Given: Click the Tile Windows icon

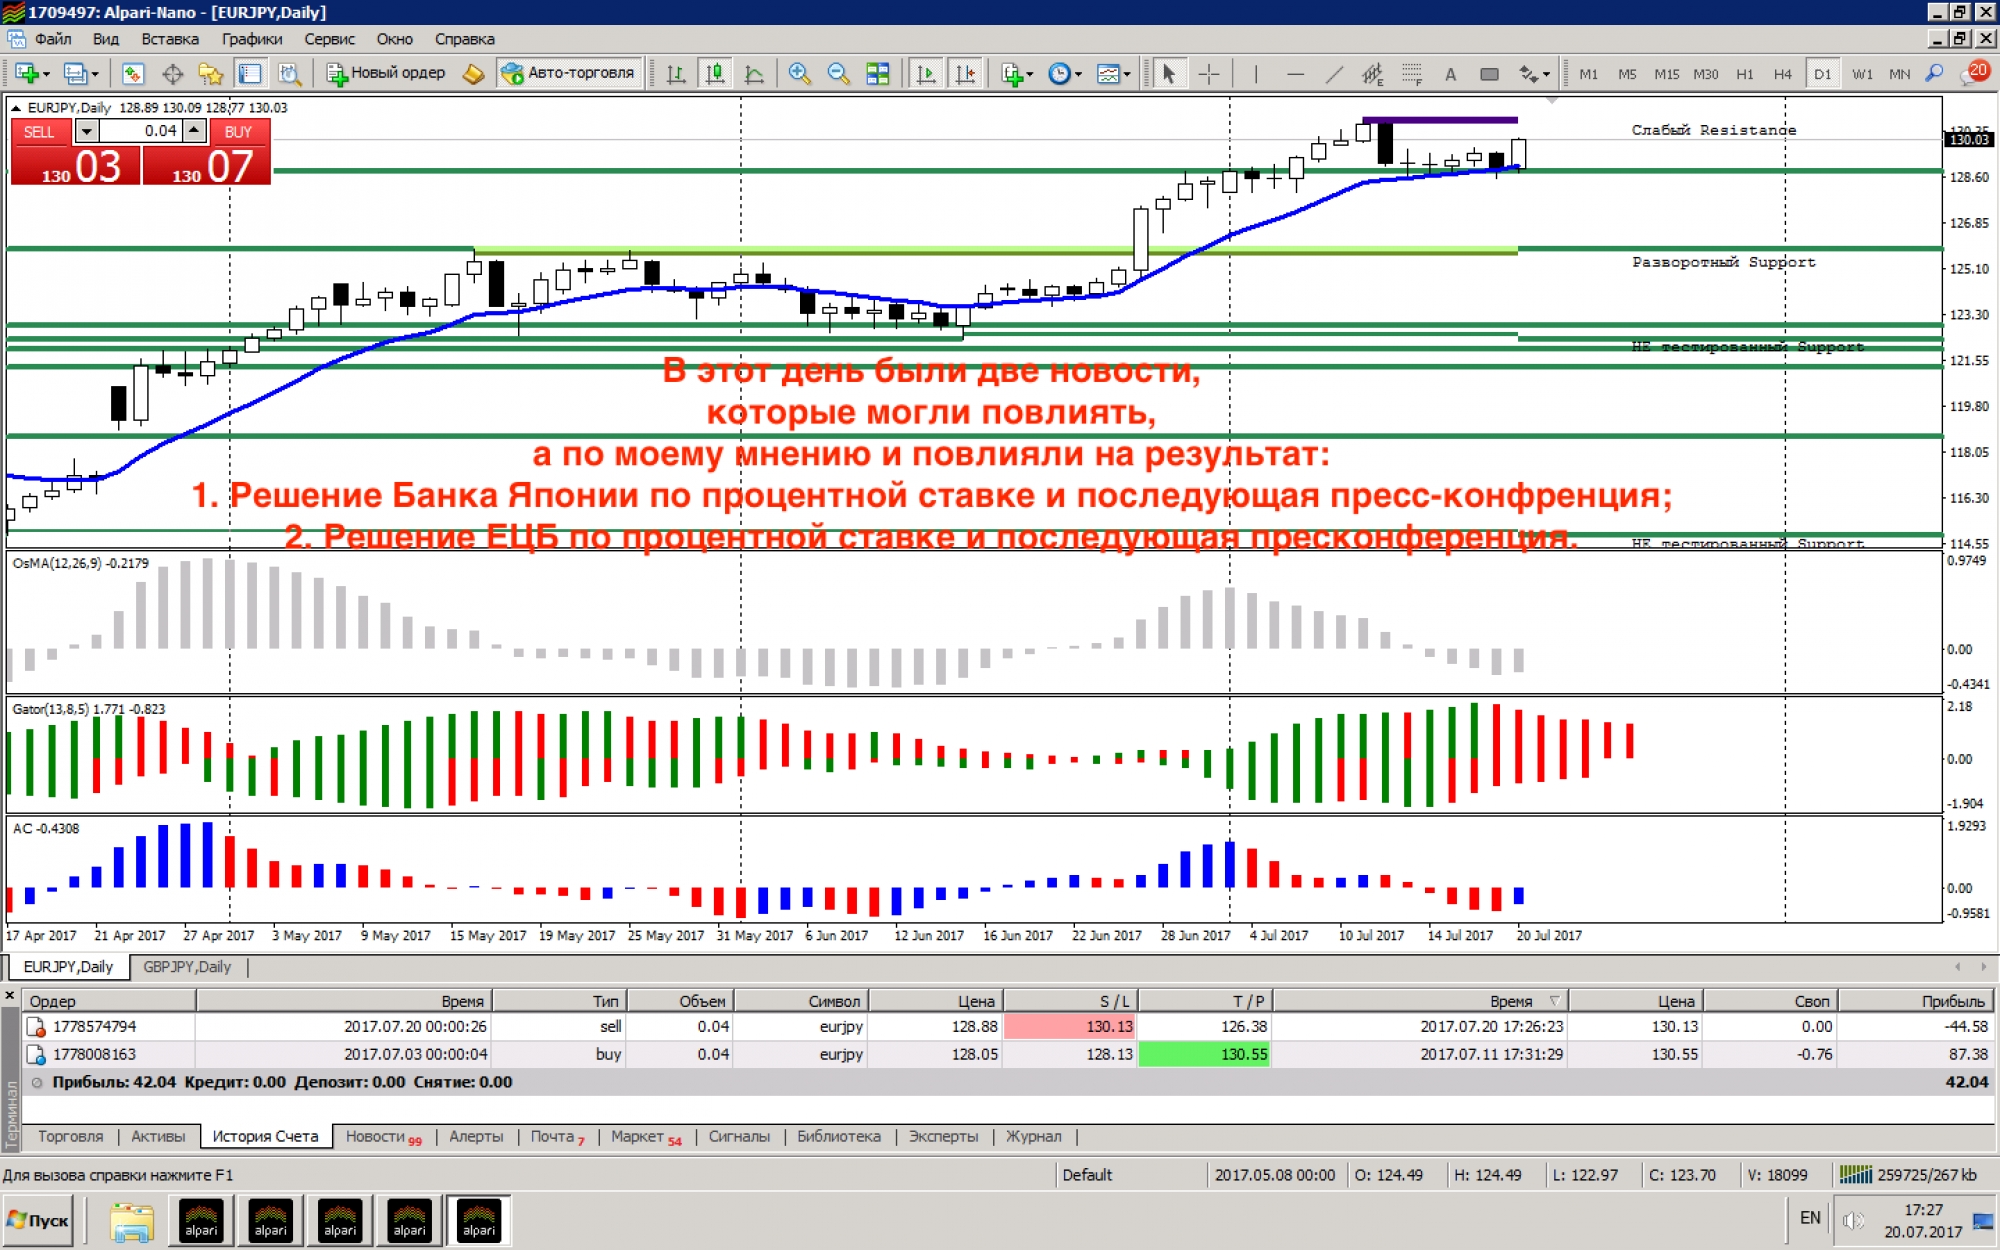Looking at the screenshot, I should [x=877, y=74].
